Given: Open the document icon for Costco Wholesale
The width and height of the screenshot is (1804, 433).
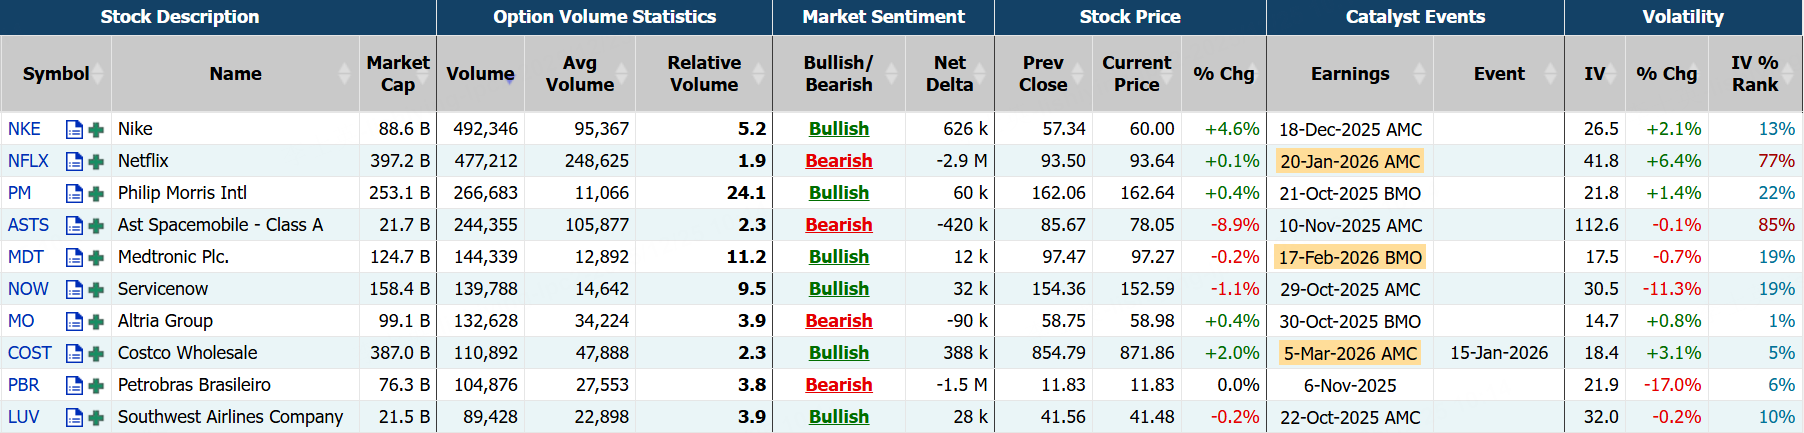Looking at the screenshot, I should pos(74,353).
